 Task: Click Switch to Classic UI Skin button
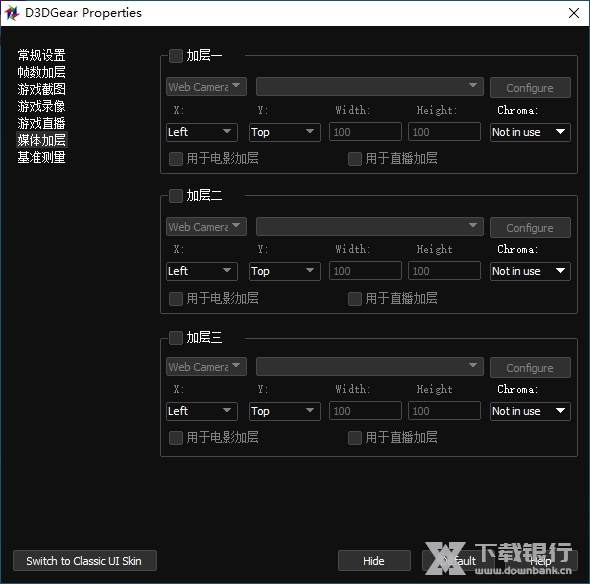pyautogui.click(x=85, y=561)
